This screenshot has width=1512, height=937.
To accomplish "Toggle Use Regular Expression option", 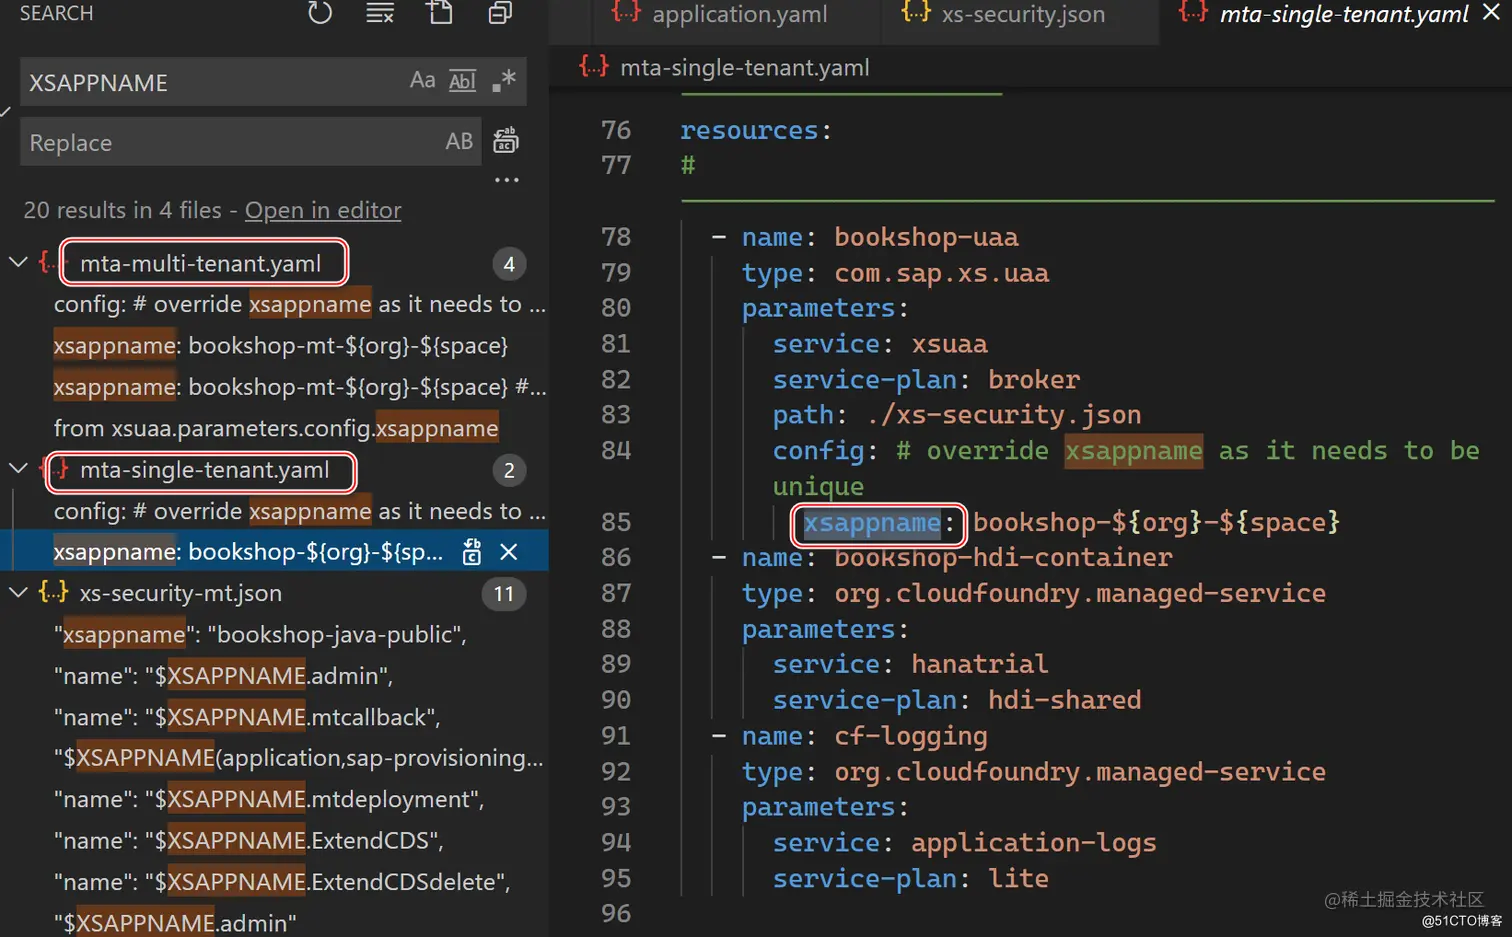I will point(504,81).
